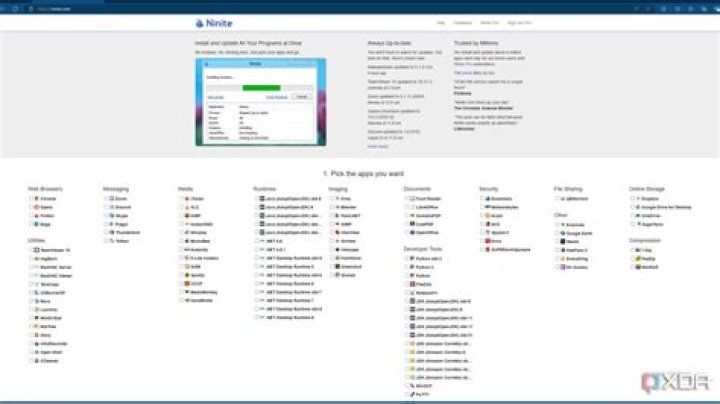Click the OneDrive icon in Online Storage

638,216
